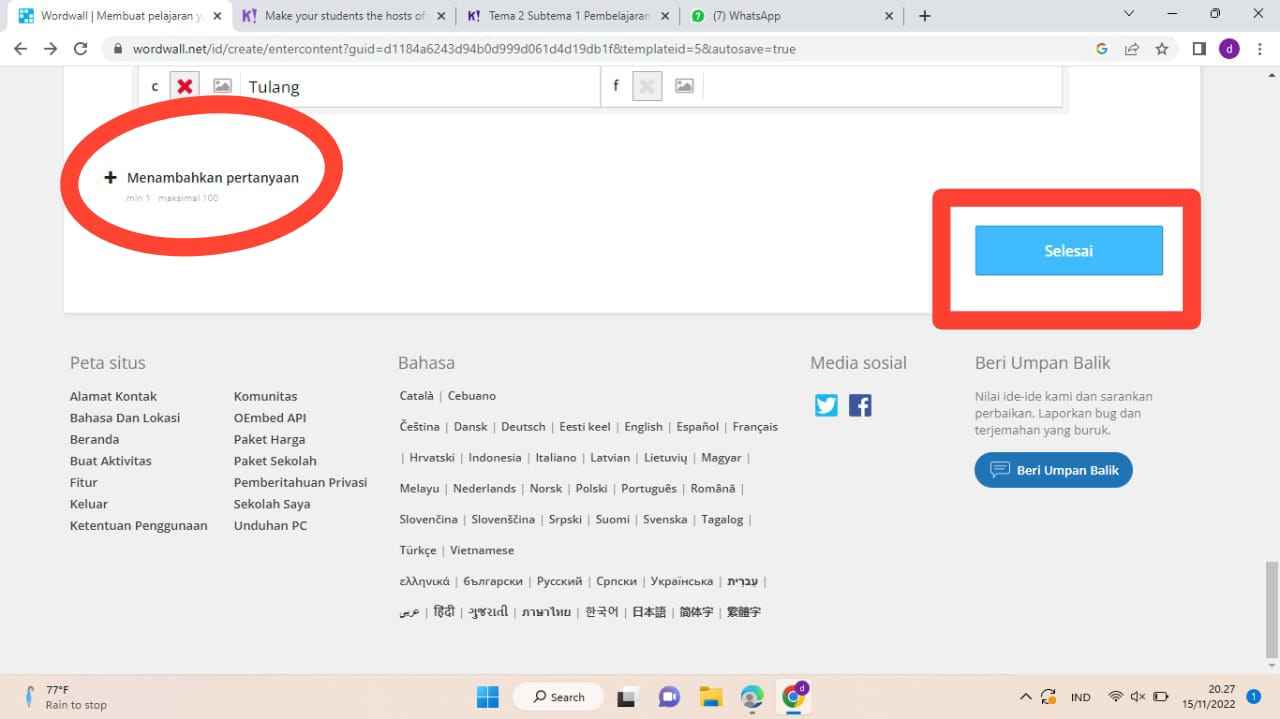Switch language to English
The image size is (1280, 719).
point(643,427)
